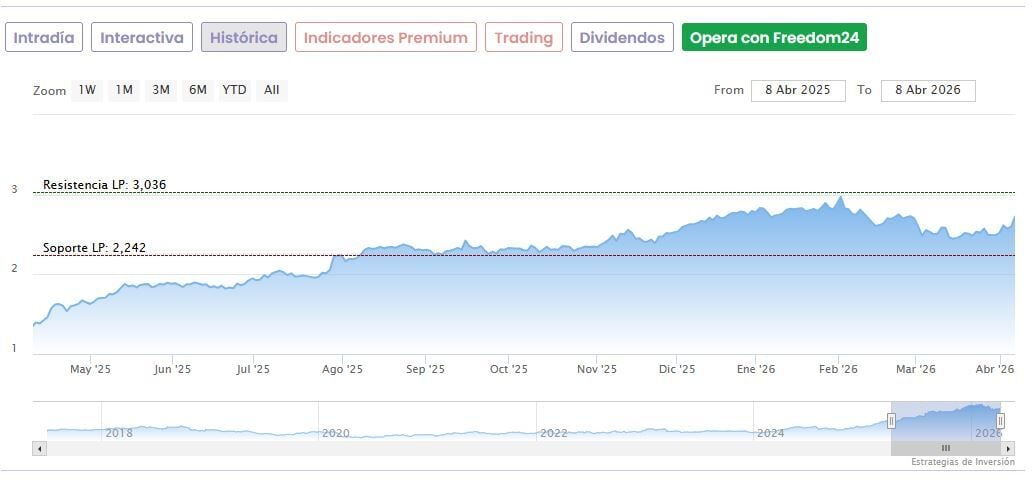Zoom chart to 3M range
Image resolution: width=1033 pixels, height=481 pixels.
pos(161,90)
